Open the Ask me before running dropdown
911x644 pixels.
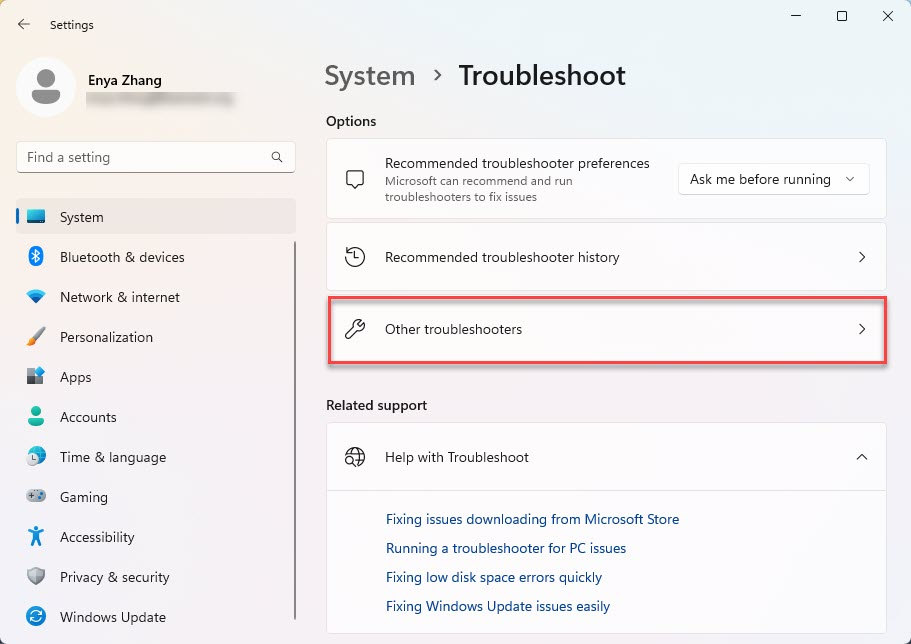click(x=773, y=179)
